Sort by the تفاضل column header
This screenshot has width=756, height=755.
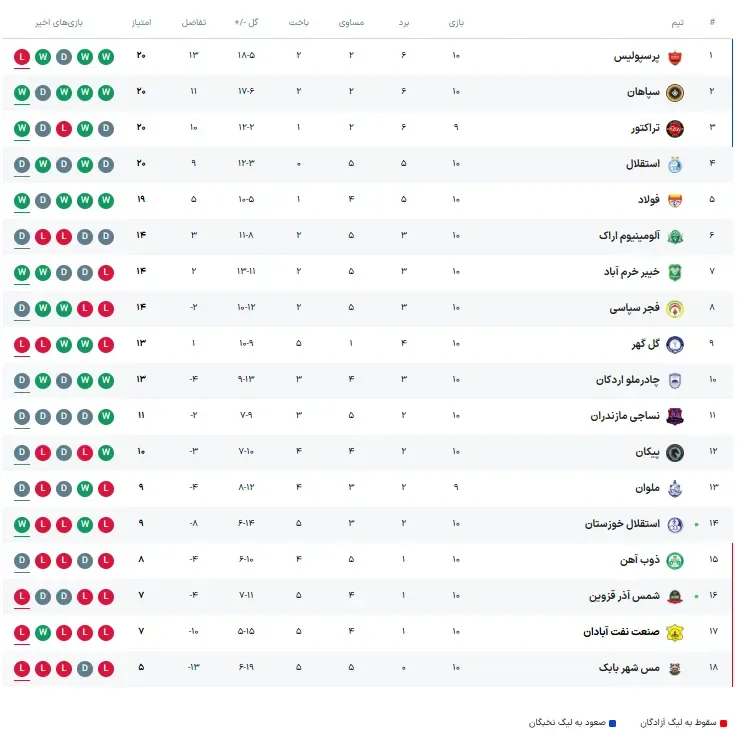click(x=194, y=23)
